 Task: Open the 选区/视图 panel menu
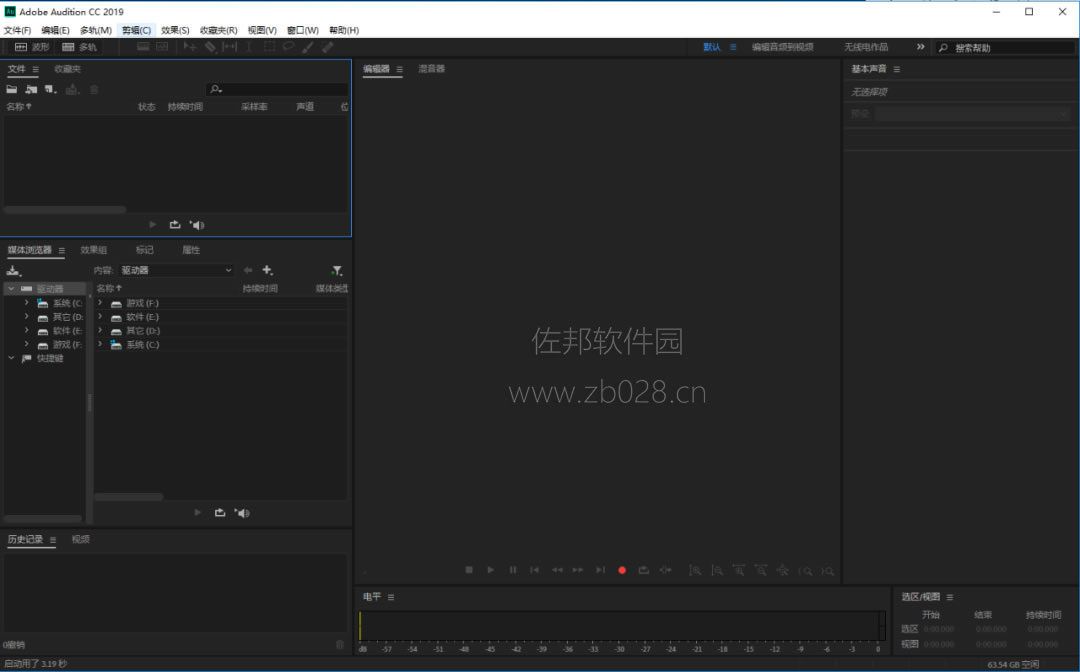pyautogui.click(x=949, y=597)
